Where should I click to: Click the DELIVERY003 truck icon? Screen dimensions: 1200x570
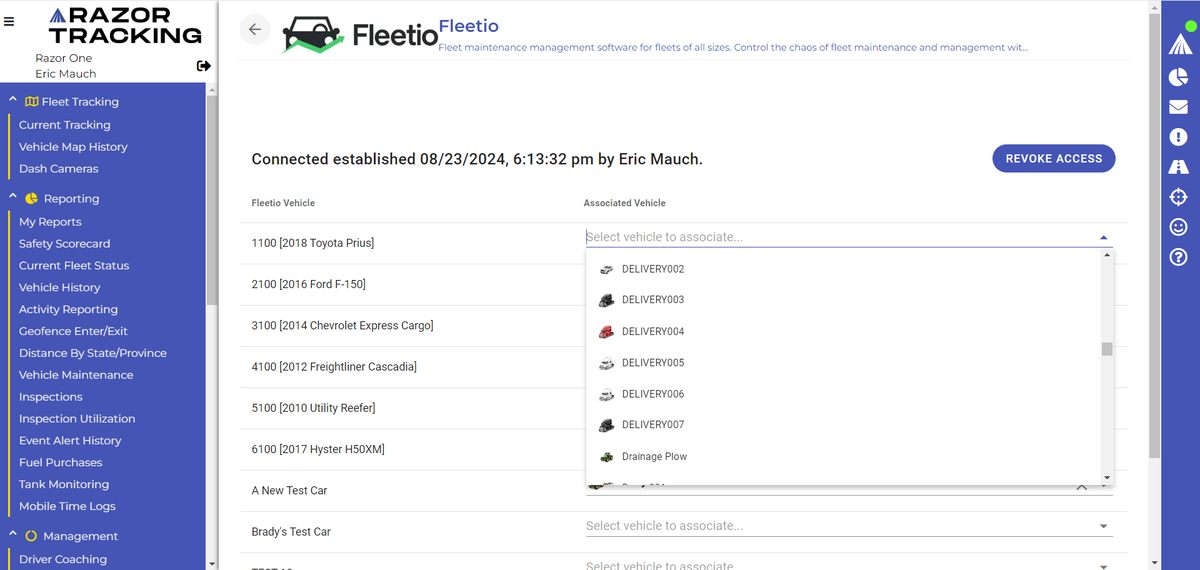[606, 300]
